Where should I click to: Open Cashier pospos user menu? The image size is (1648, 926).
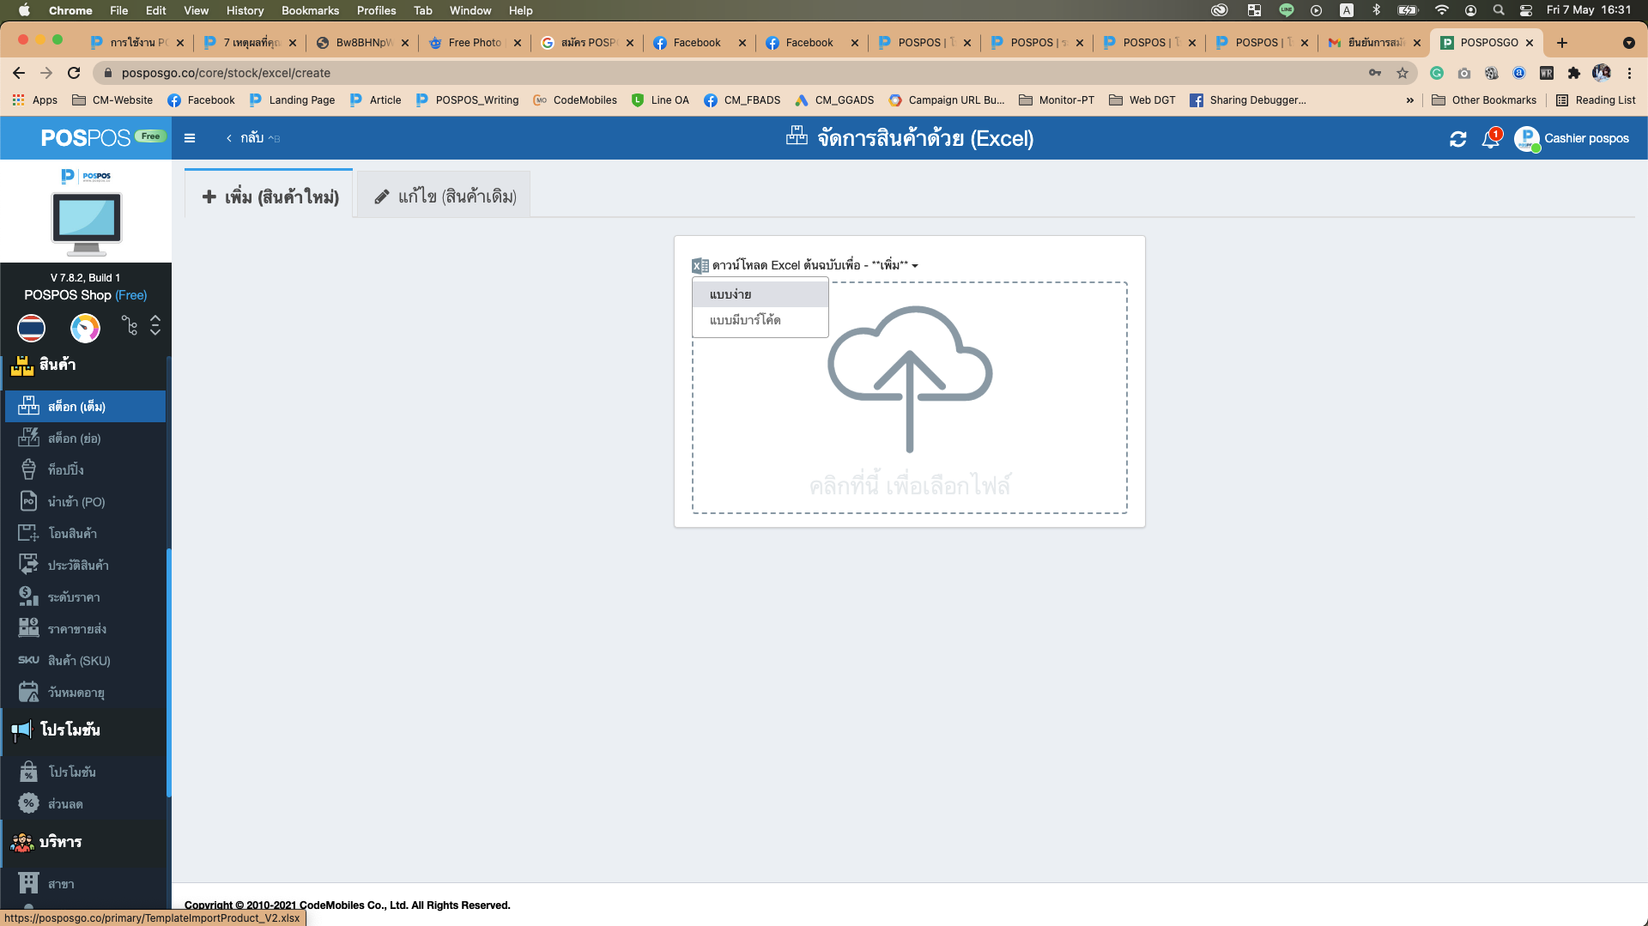tap(1573, 138)
